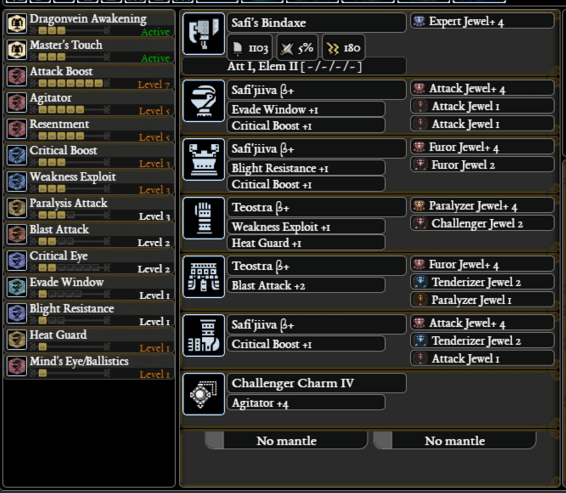The image size is (566, 493).
Task: Select the Expert Jewel+ 4 slot
Action: [x=482, y=21]
